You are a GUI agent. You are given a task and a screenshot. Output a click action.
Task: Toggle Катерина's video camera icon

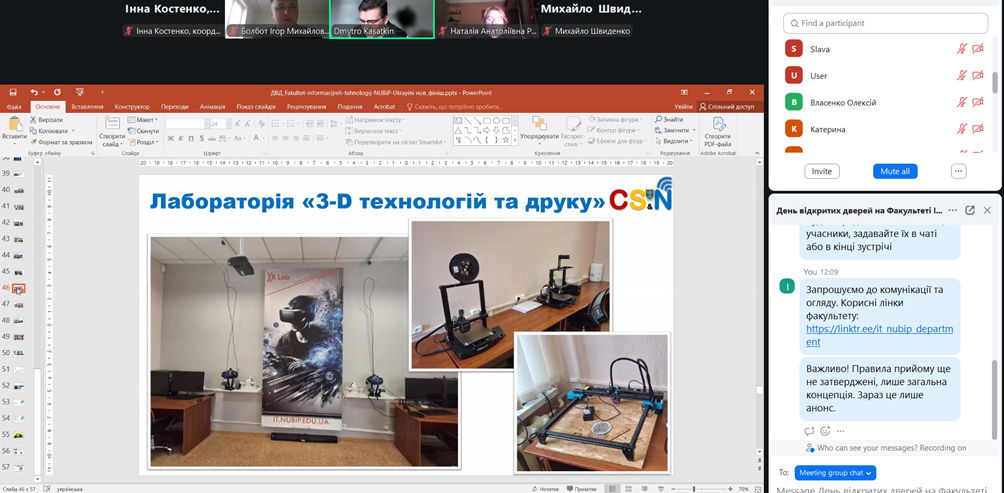(x=977, y=129)
